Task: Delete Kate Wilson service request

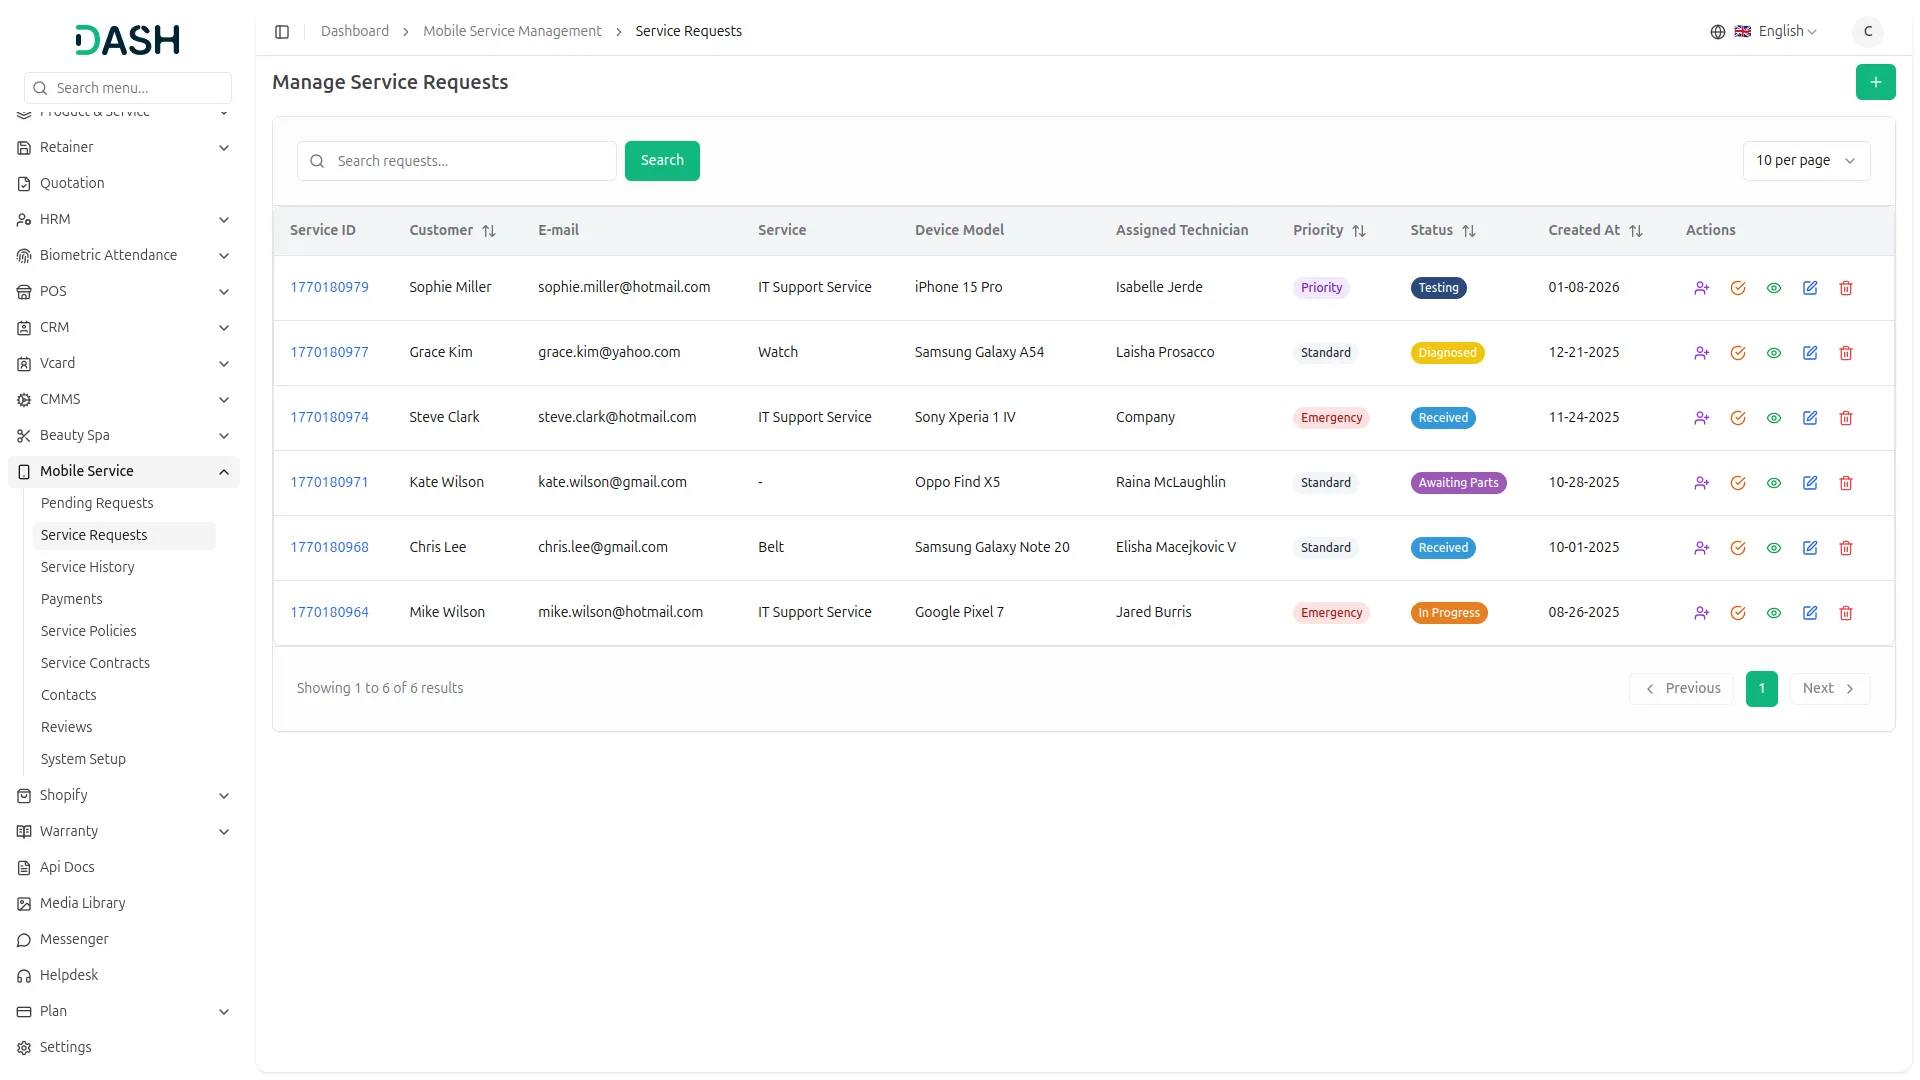Action: pos(1845,483)
